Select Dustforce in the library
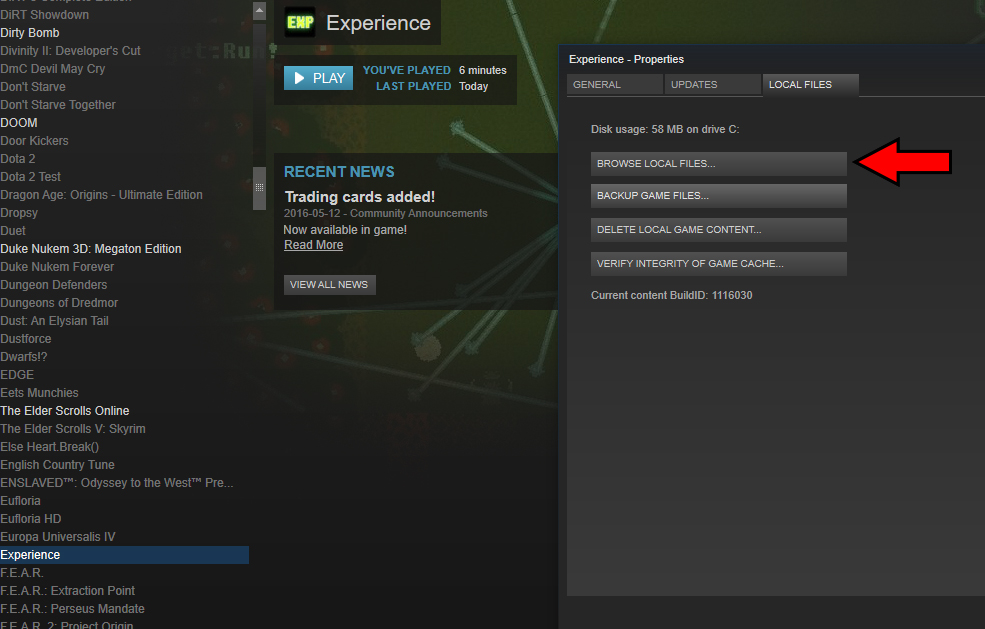Viewport: 985px width, 629px height. [26, 339]
